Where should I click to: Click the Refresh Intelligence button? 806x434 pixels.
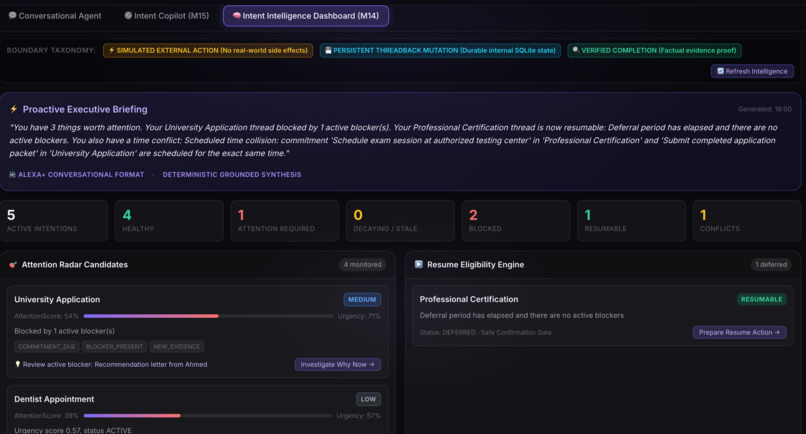[x=752, y=71]
